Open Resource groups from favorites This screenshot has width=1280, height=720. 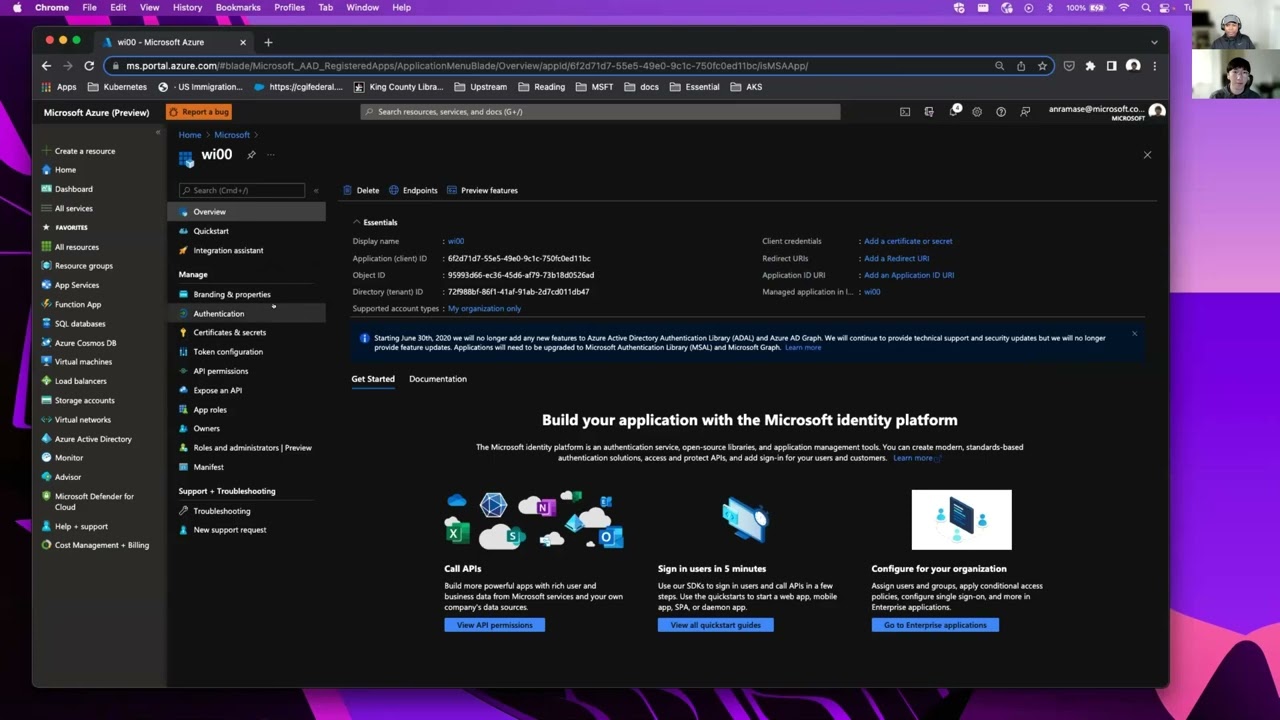(83, 266)
